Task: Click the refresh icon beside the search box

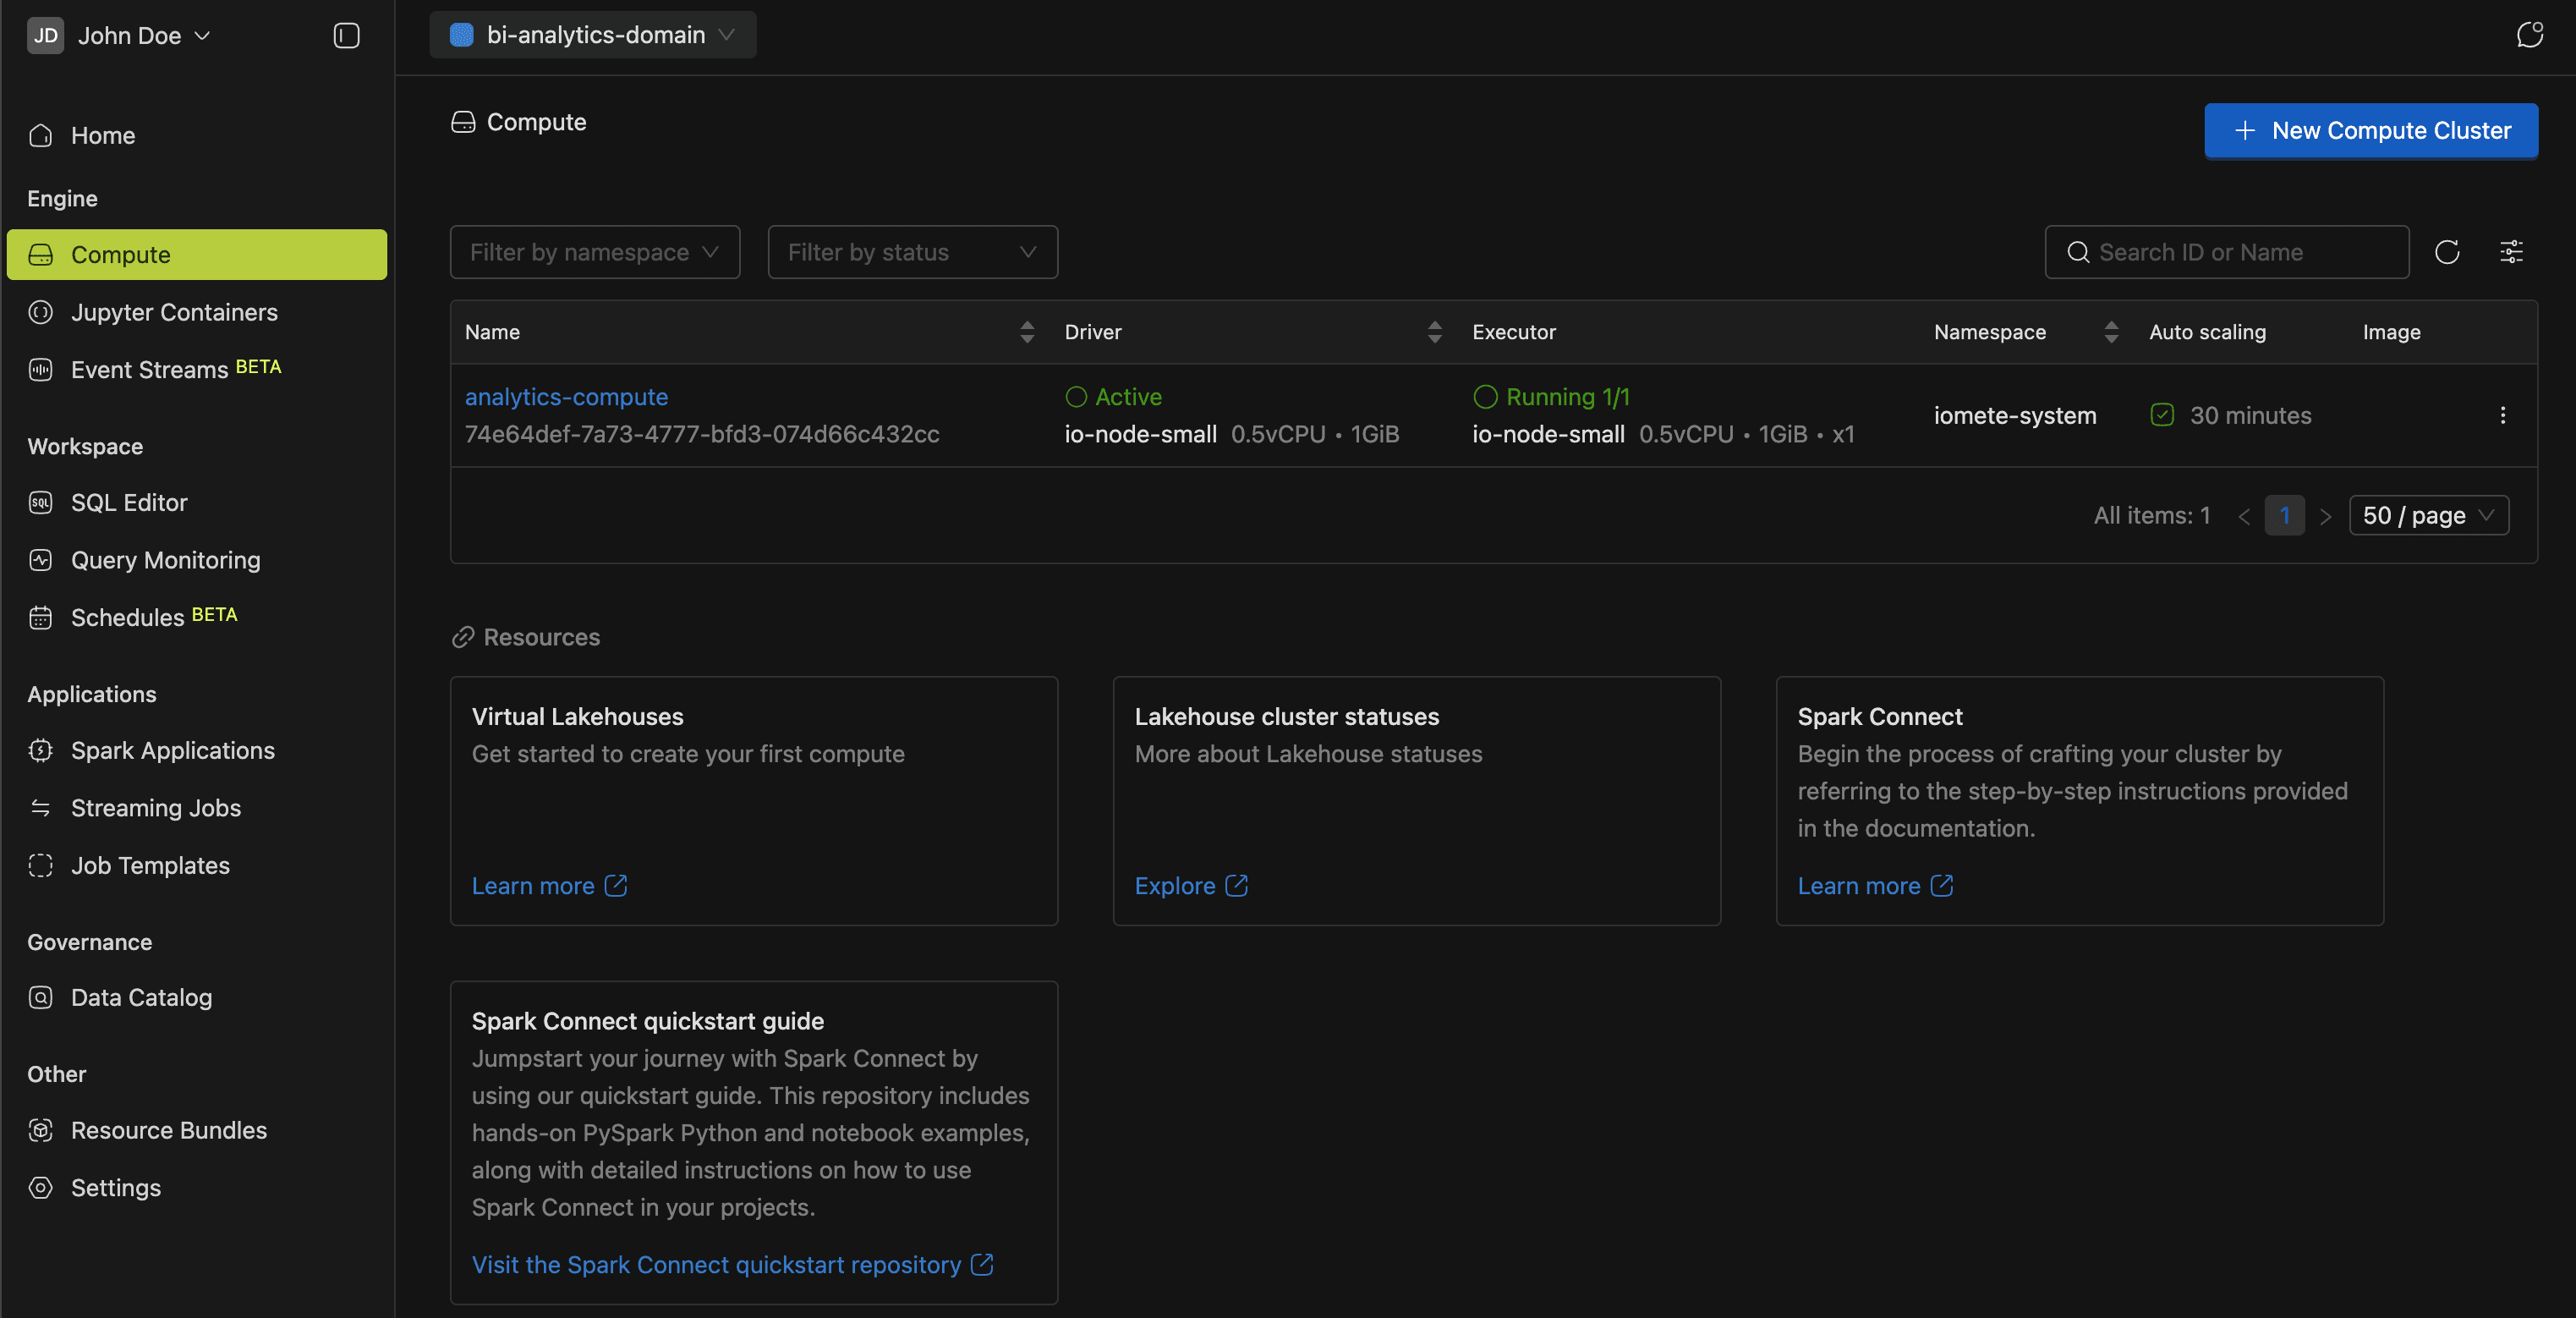Action: click(x=2447, y=252)
